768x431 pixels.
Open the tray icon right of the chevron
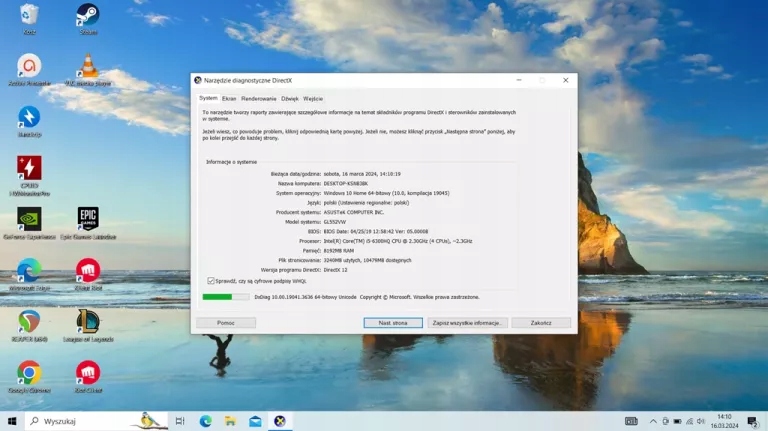666,421
